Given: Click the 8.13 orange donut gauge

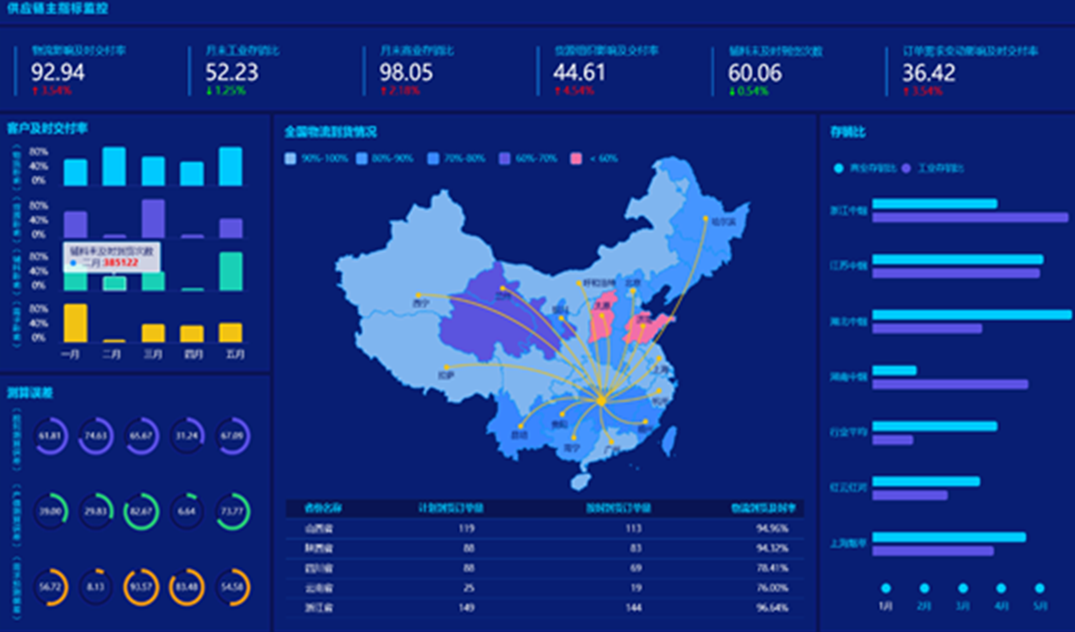Looking at the screenshot, I should 95,587.
